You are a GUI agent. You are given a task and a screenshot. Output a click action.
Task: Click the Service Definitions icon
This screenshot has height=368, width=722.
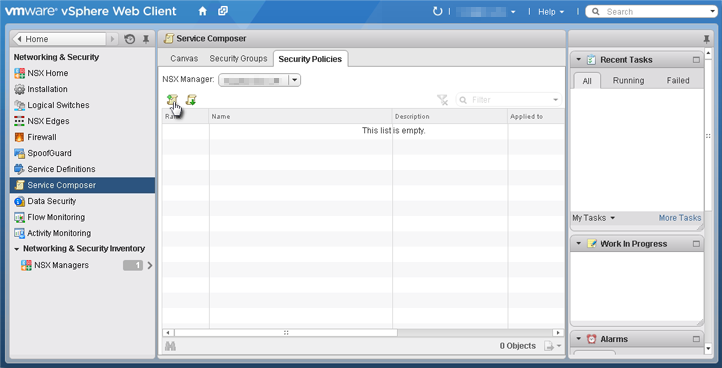click(x=19, y=169)
